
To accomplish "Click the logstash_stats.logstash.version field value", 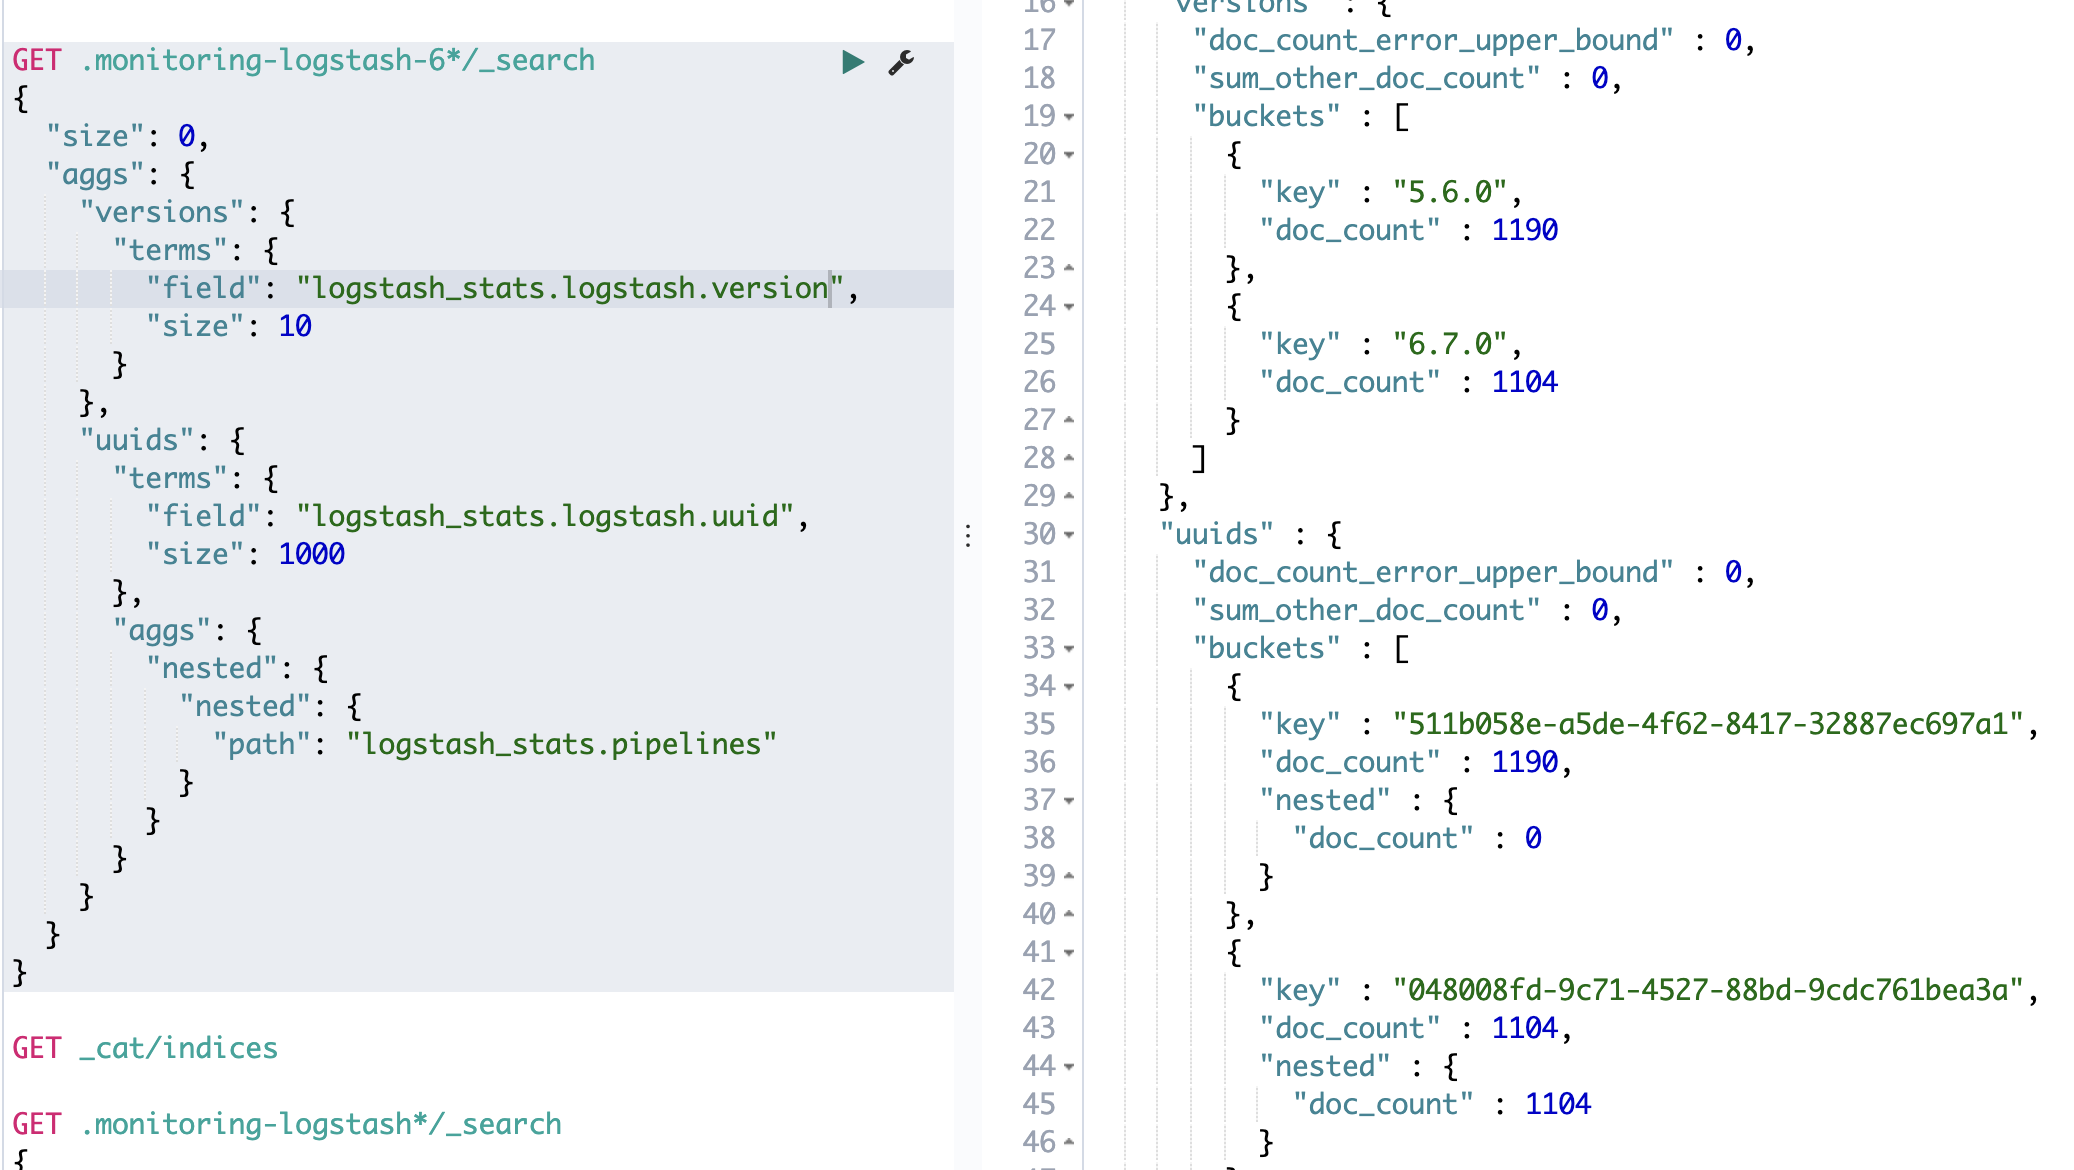I will point(570,289).
